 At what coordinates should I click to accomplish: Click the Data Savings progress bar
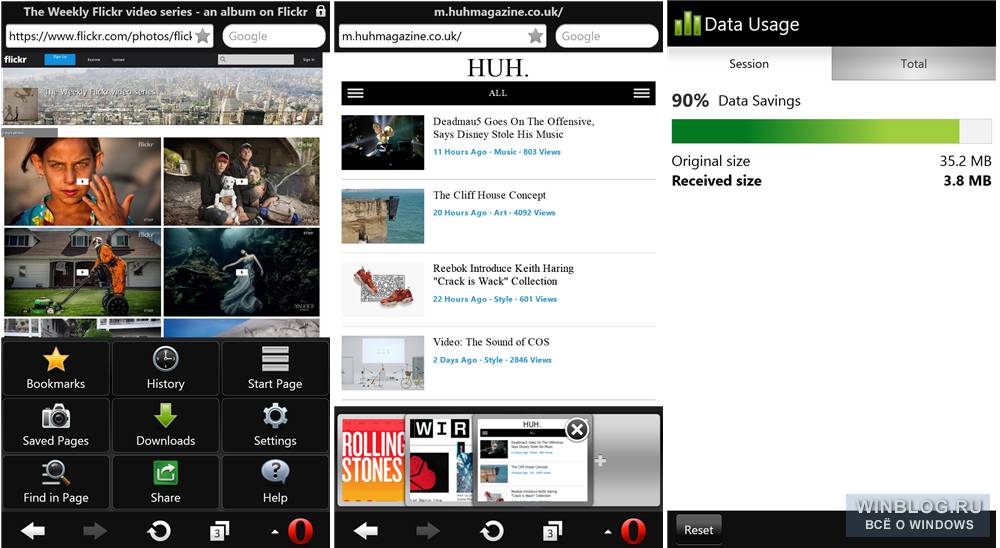point(832,131)
